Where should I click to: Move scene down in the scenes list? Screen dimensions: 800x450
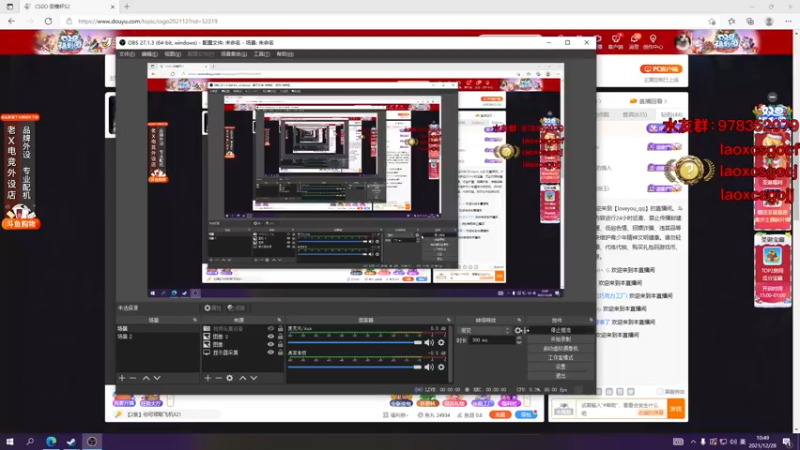tap(157, 378)
